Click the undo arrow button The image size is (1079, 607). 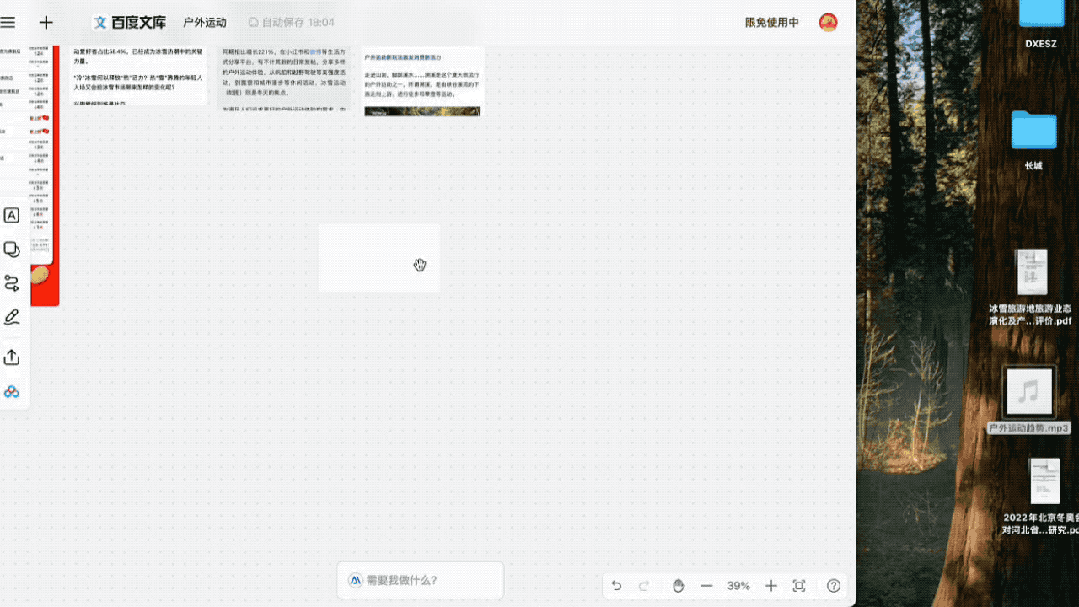click(x=617, y=586)
